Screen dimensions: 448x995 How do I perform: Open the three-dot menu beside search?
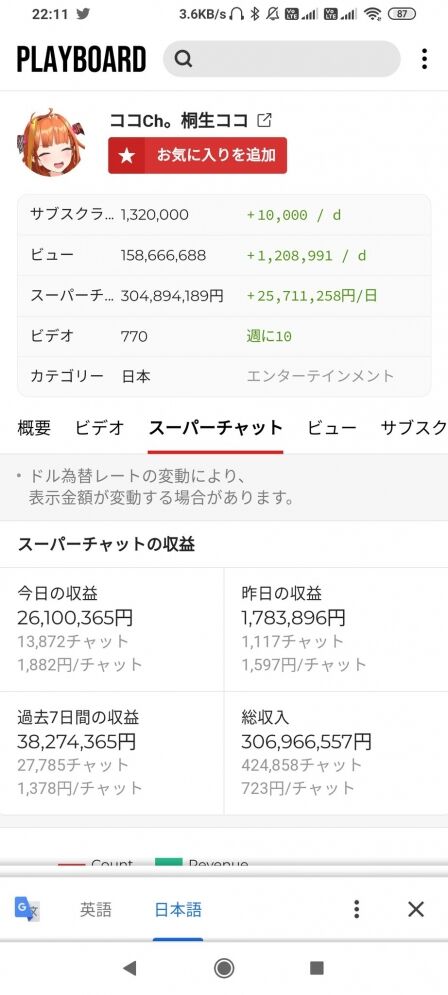click(425, 59)
